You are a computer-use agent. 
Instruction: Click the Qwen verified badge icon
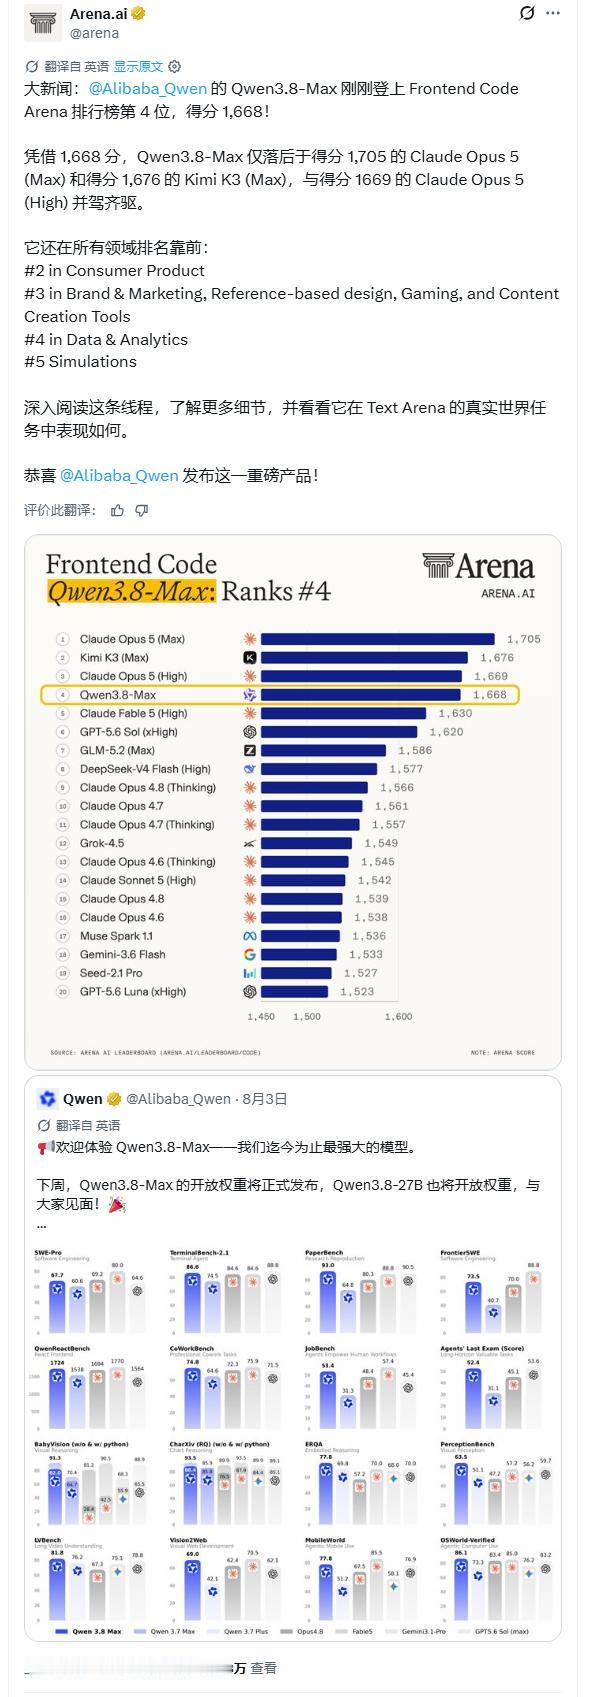coord(115,1098)
